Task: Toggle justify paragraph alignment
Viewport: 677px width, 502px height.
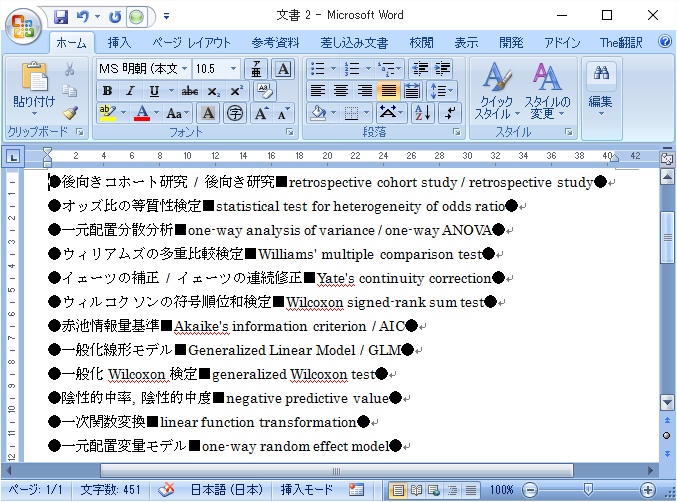Action: tap(388, 91)
